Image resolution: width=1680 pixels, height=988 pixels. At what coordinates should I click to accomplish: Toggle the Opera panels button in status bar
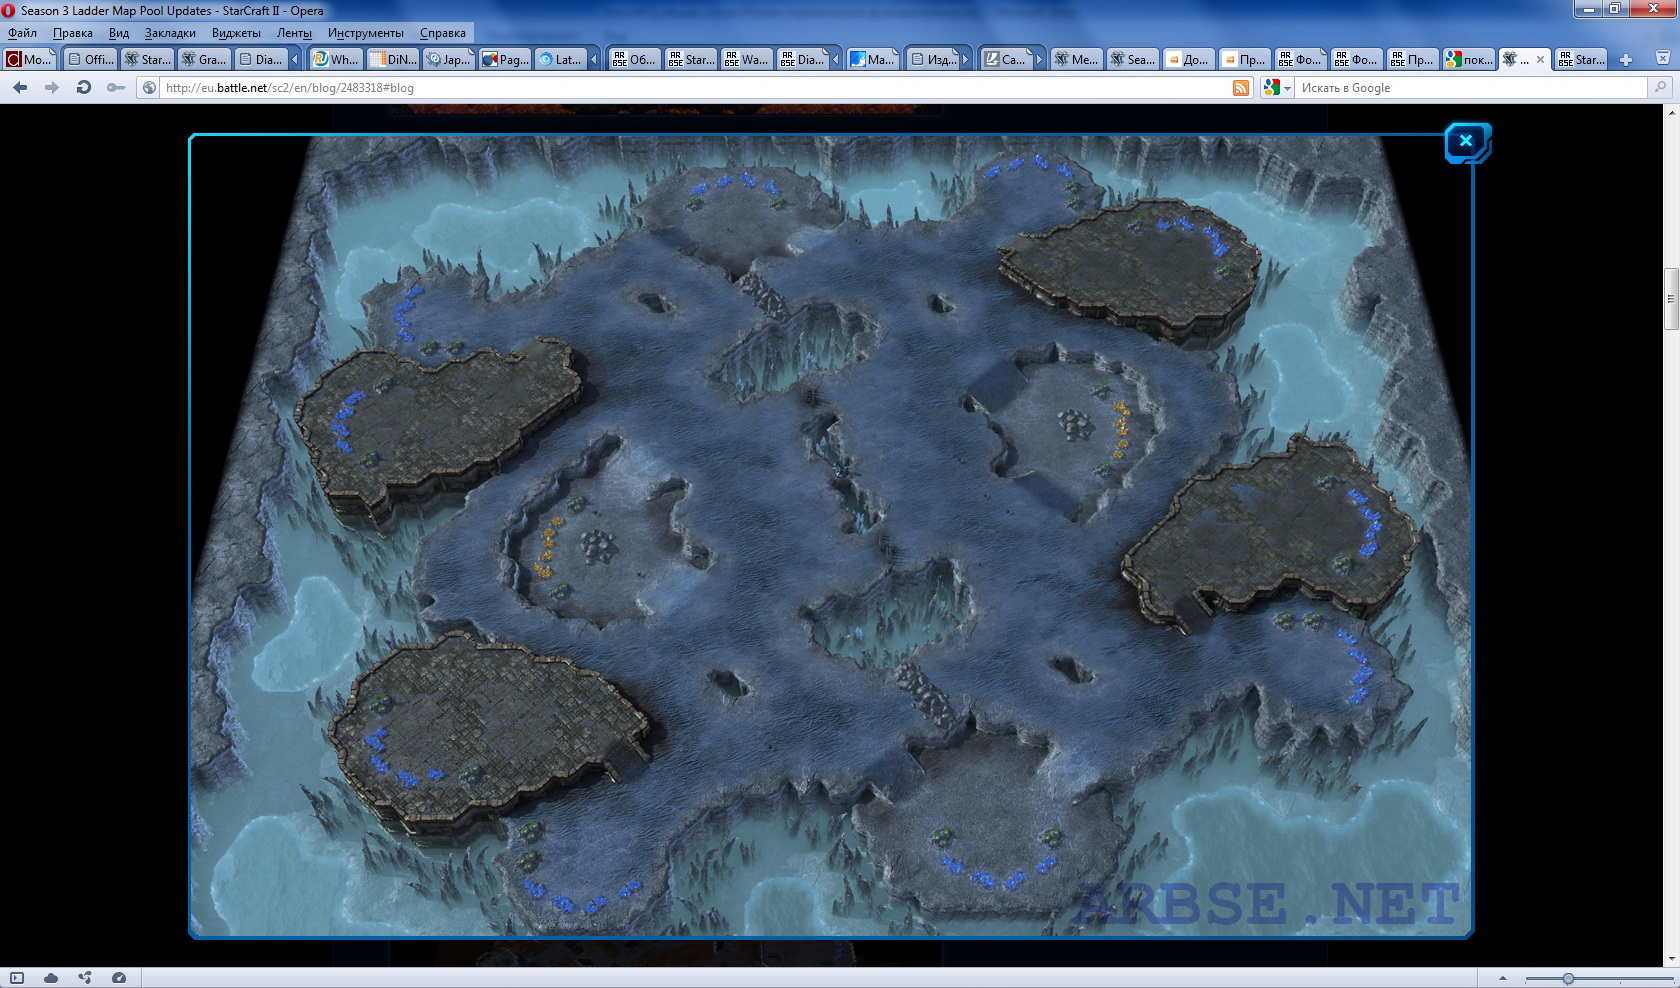17,978
